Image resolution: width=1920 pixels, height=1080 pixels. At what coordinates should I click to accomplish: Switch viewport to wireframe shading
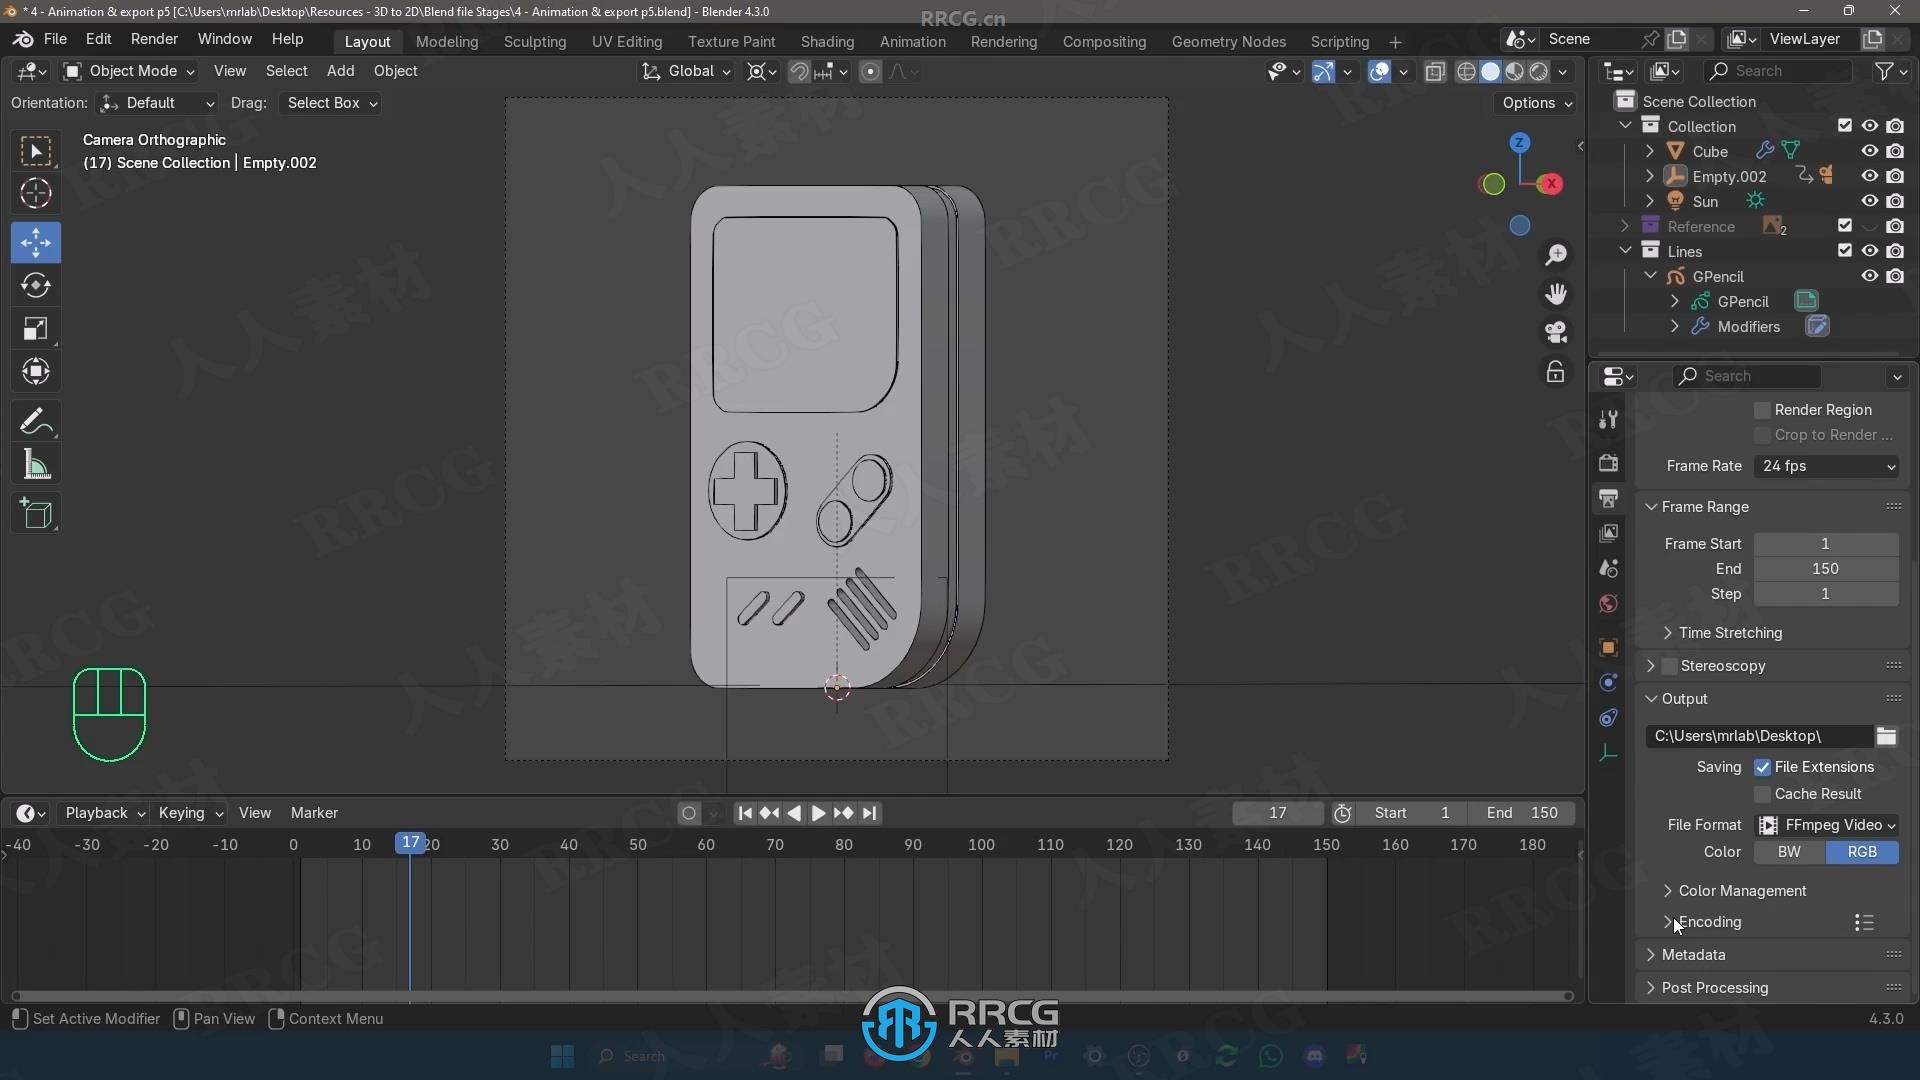click(x=1466, y=71)
